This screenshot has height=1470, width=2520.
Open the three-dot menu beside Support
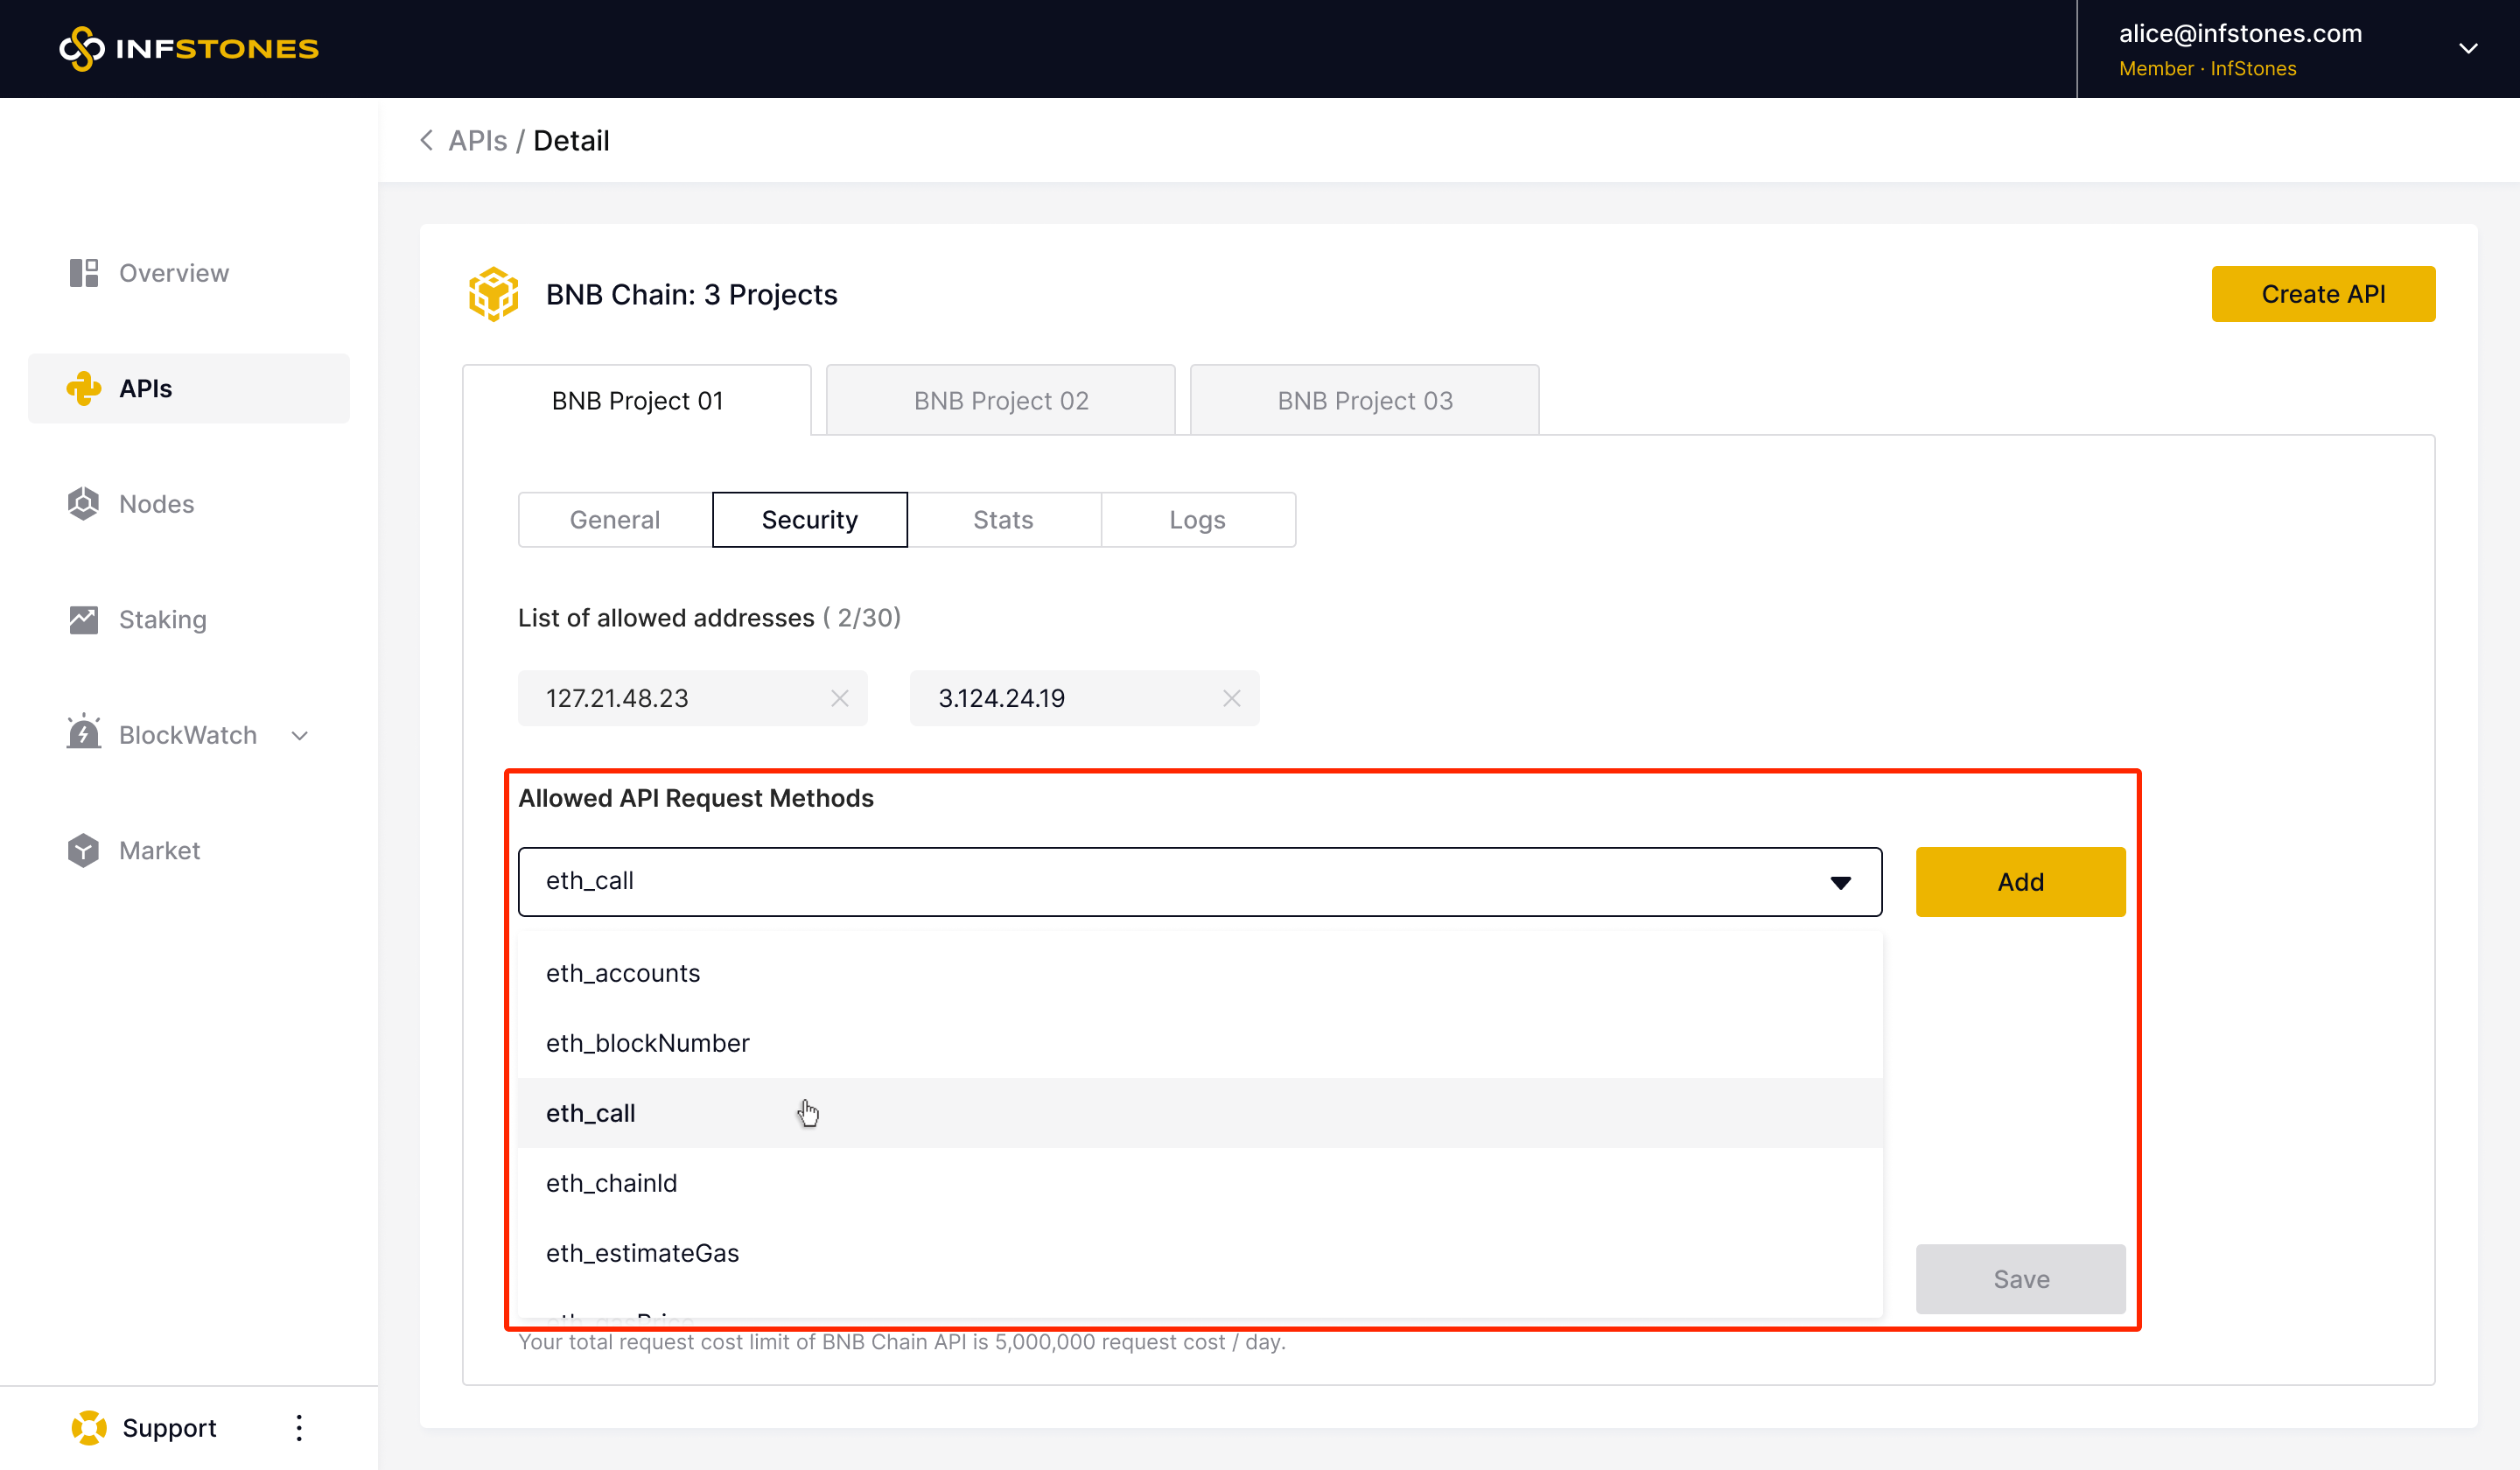point(299,1428)
